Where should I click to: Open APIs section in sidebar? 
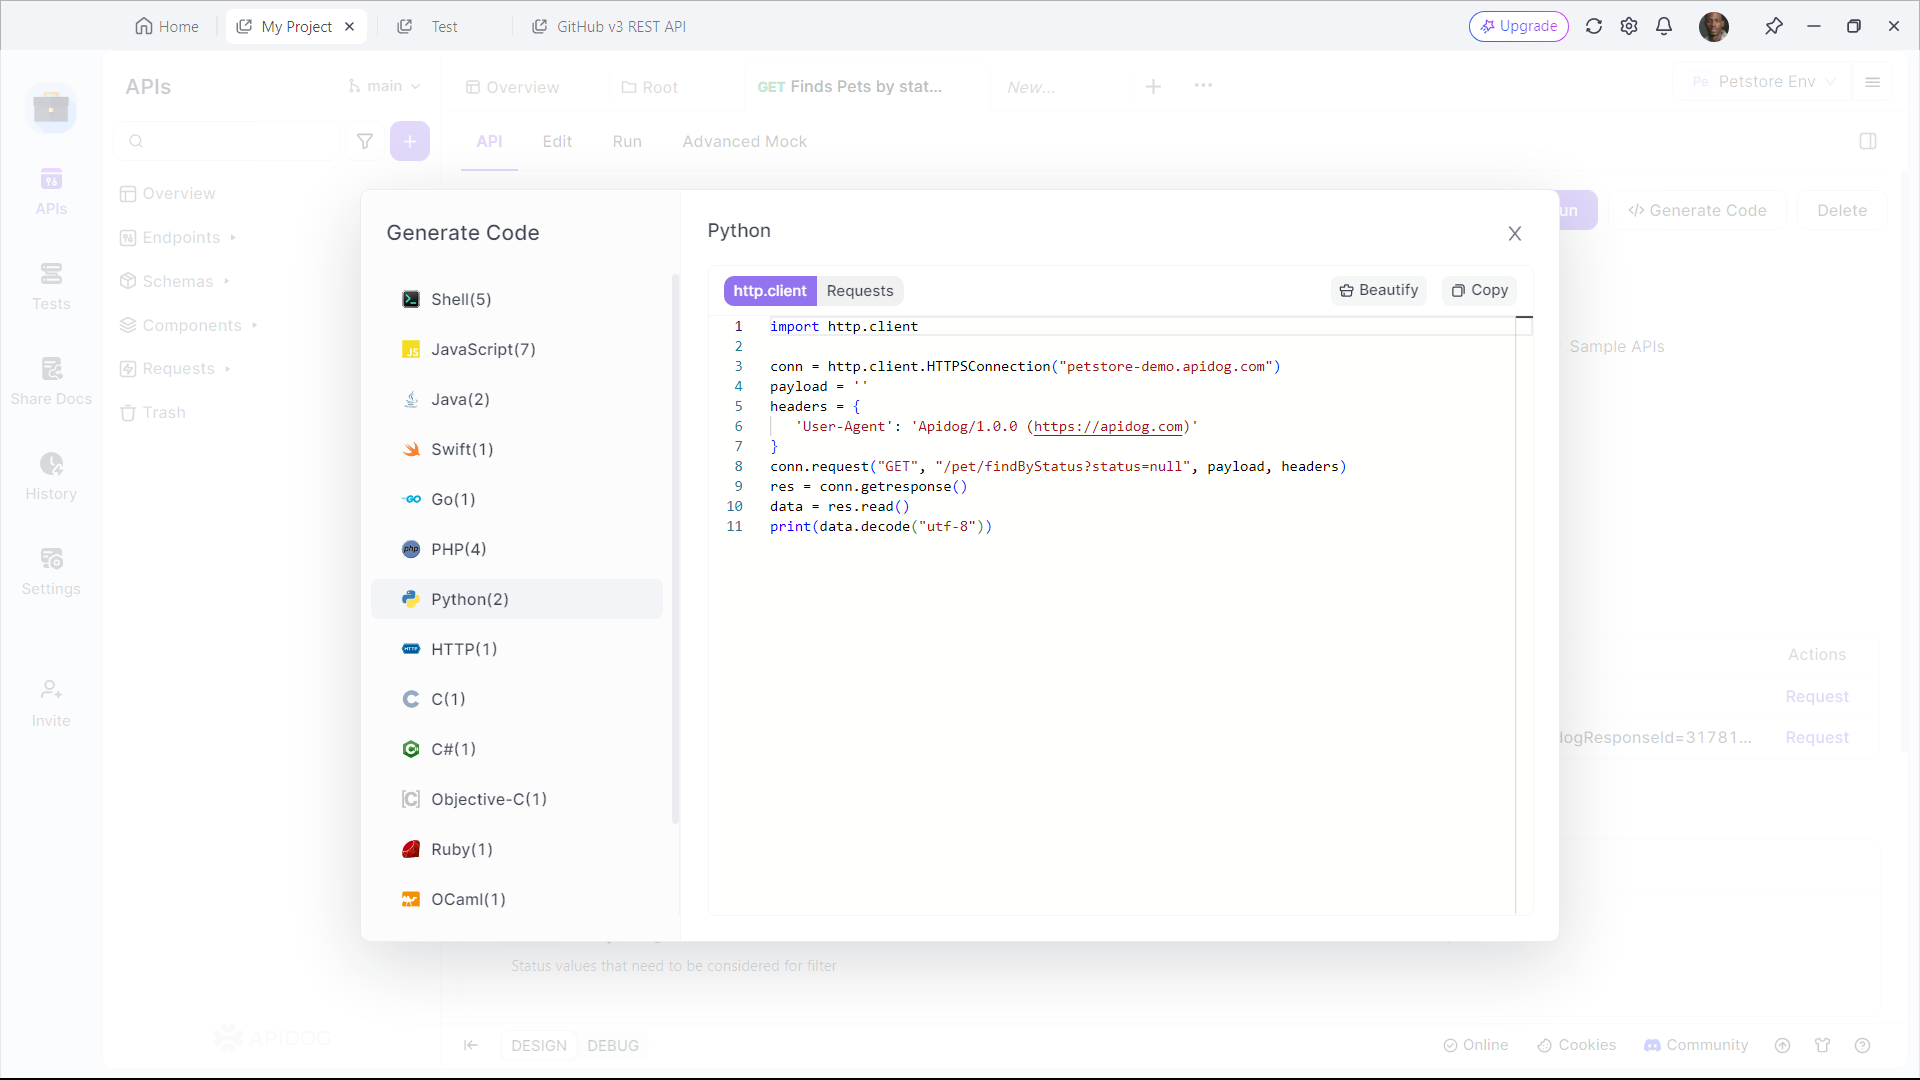point(51,191)
